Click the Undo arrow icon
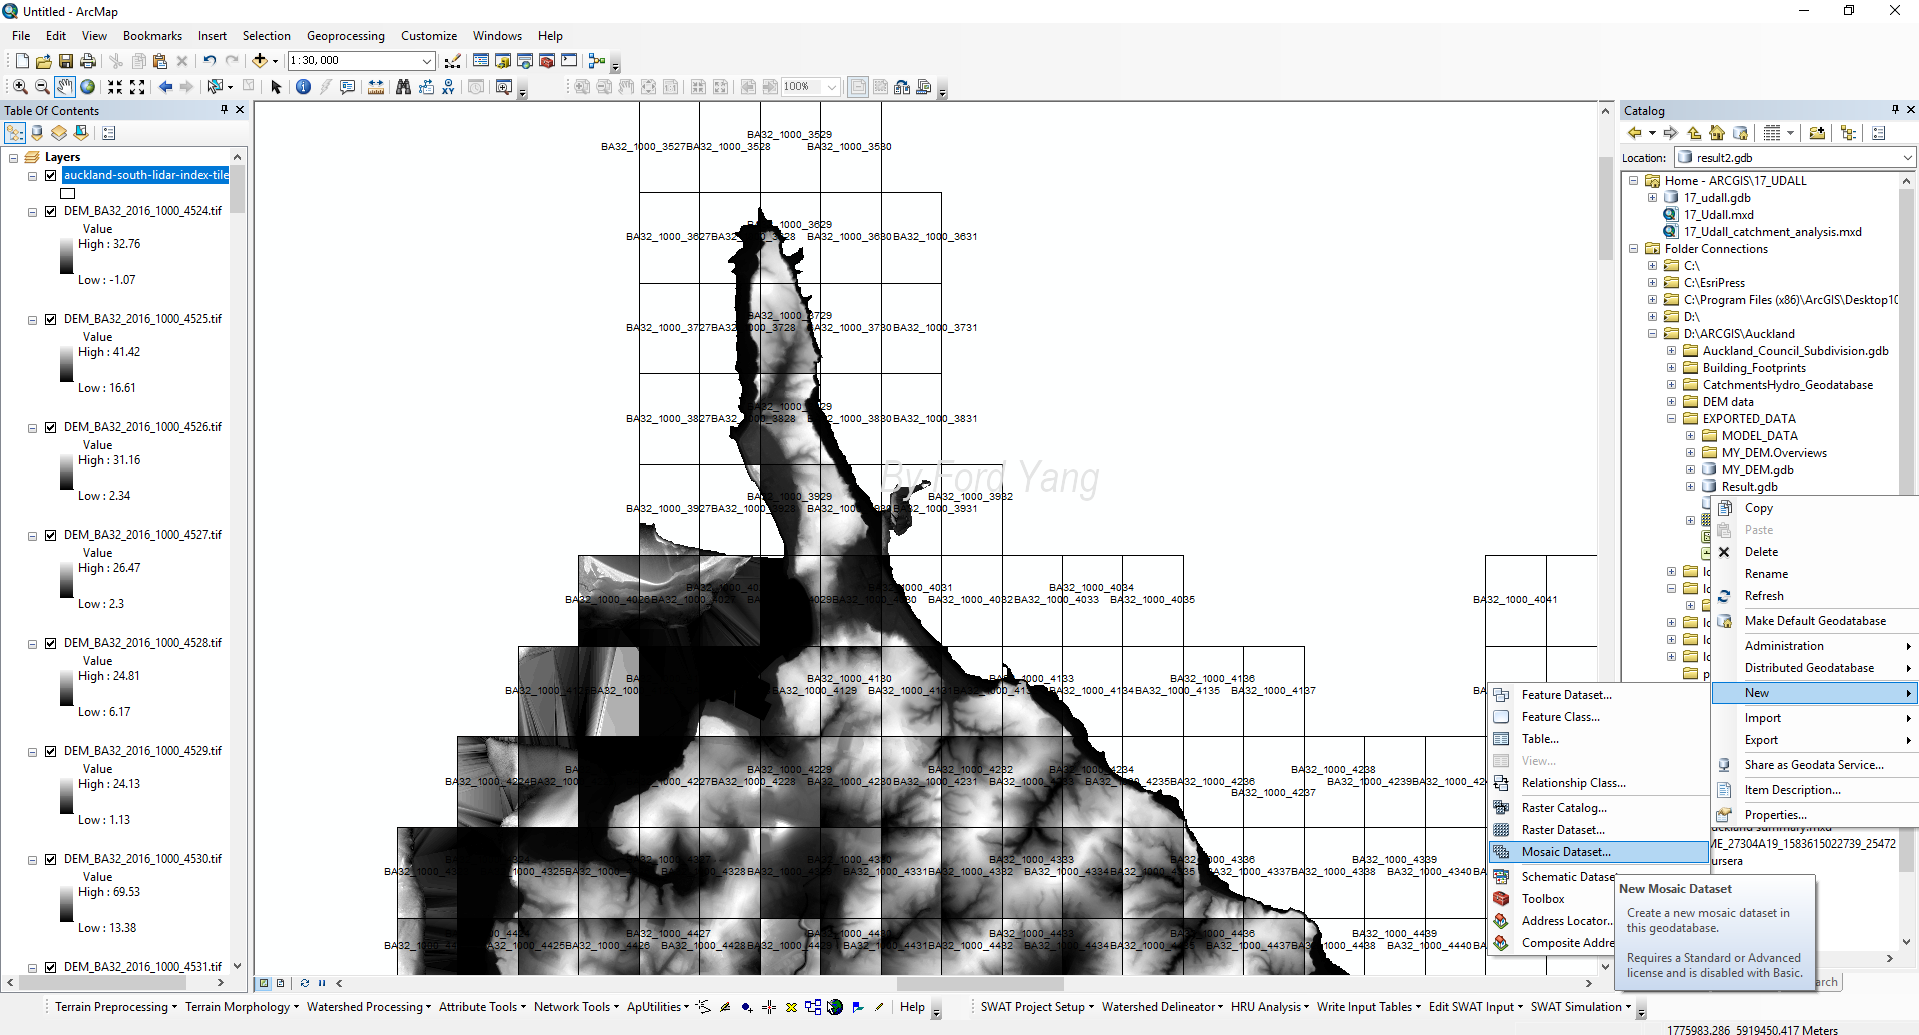The height and width of the screenshot is (1035, 1919). (x=210, y=61)
